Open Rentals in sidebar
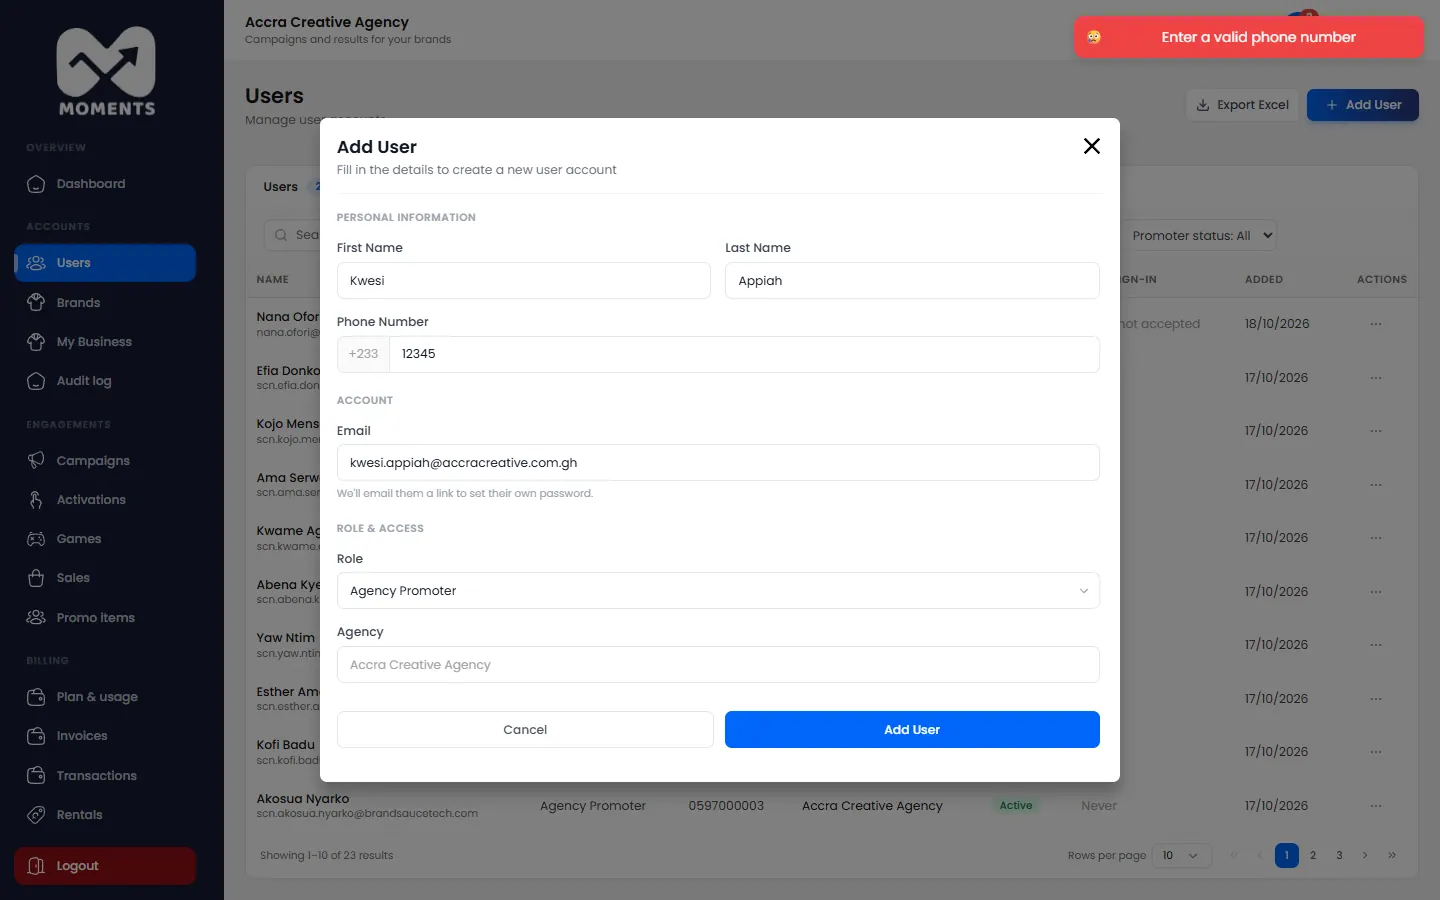1440x900 pixels. click(105, 815)
